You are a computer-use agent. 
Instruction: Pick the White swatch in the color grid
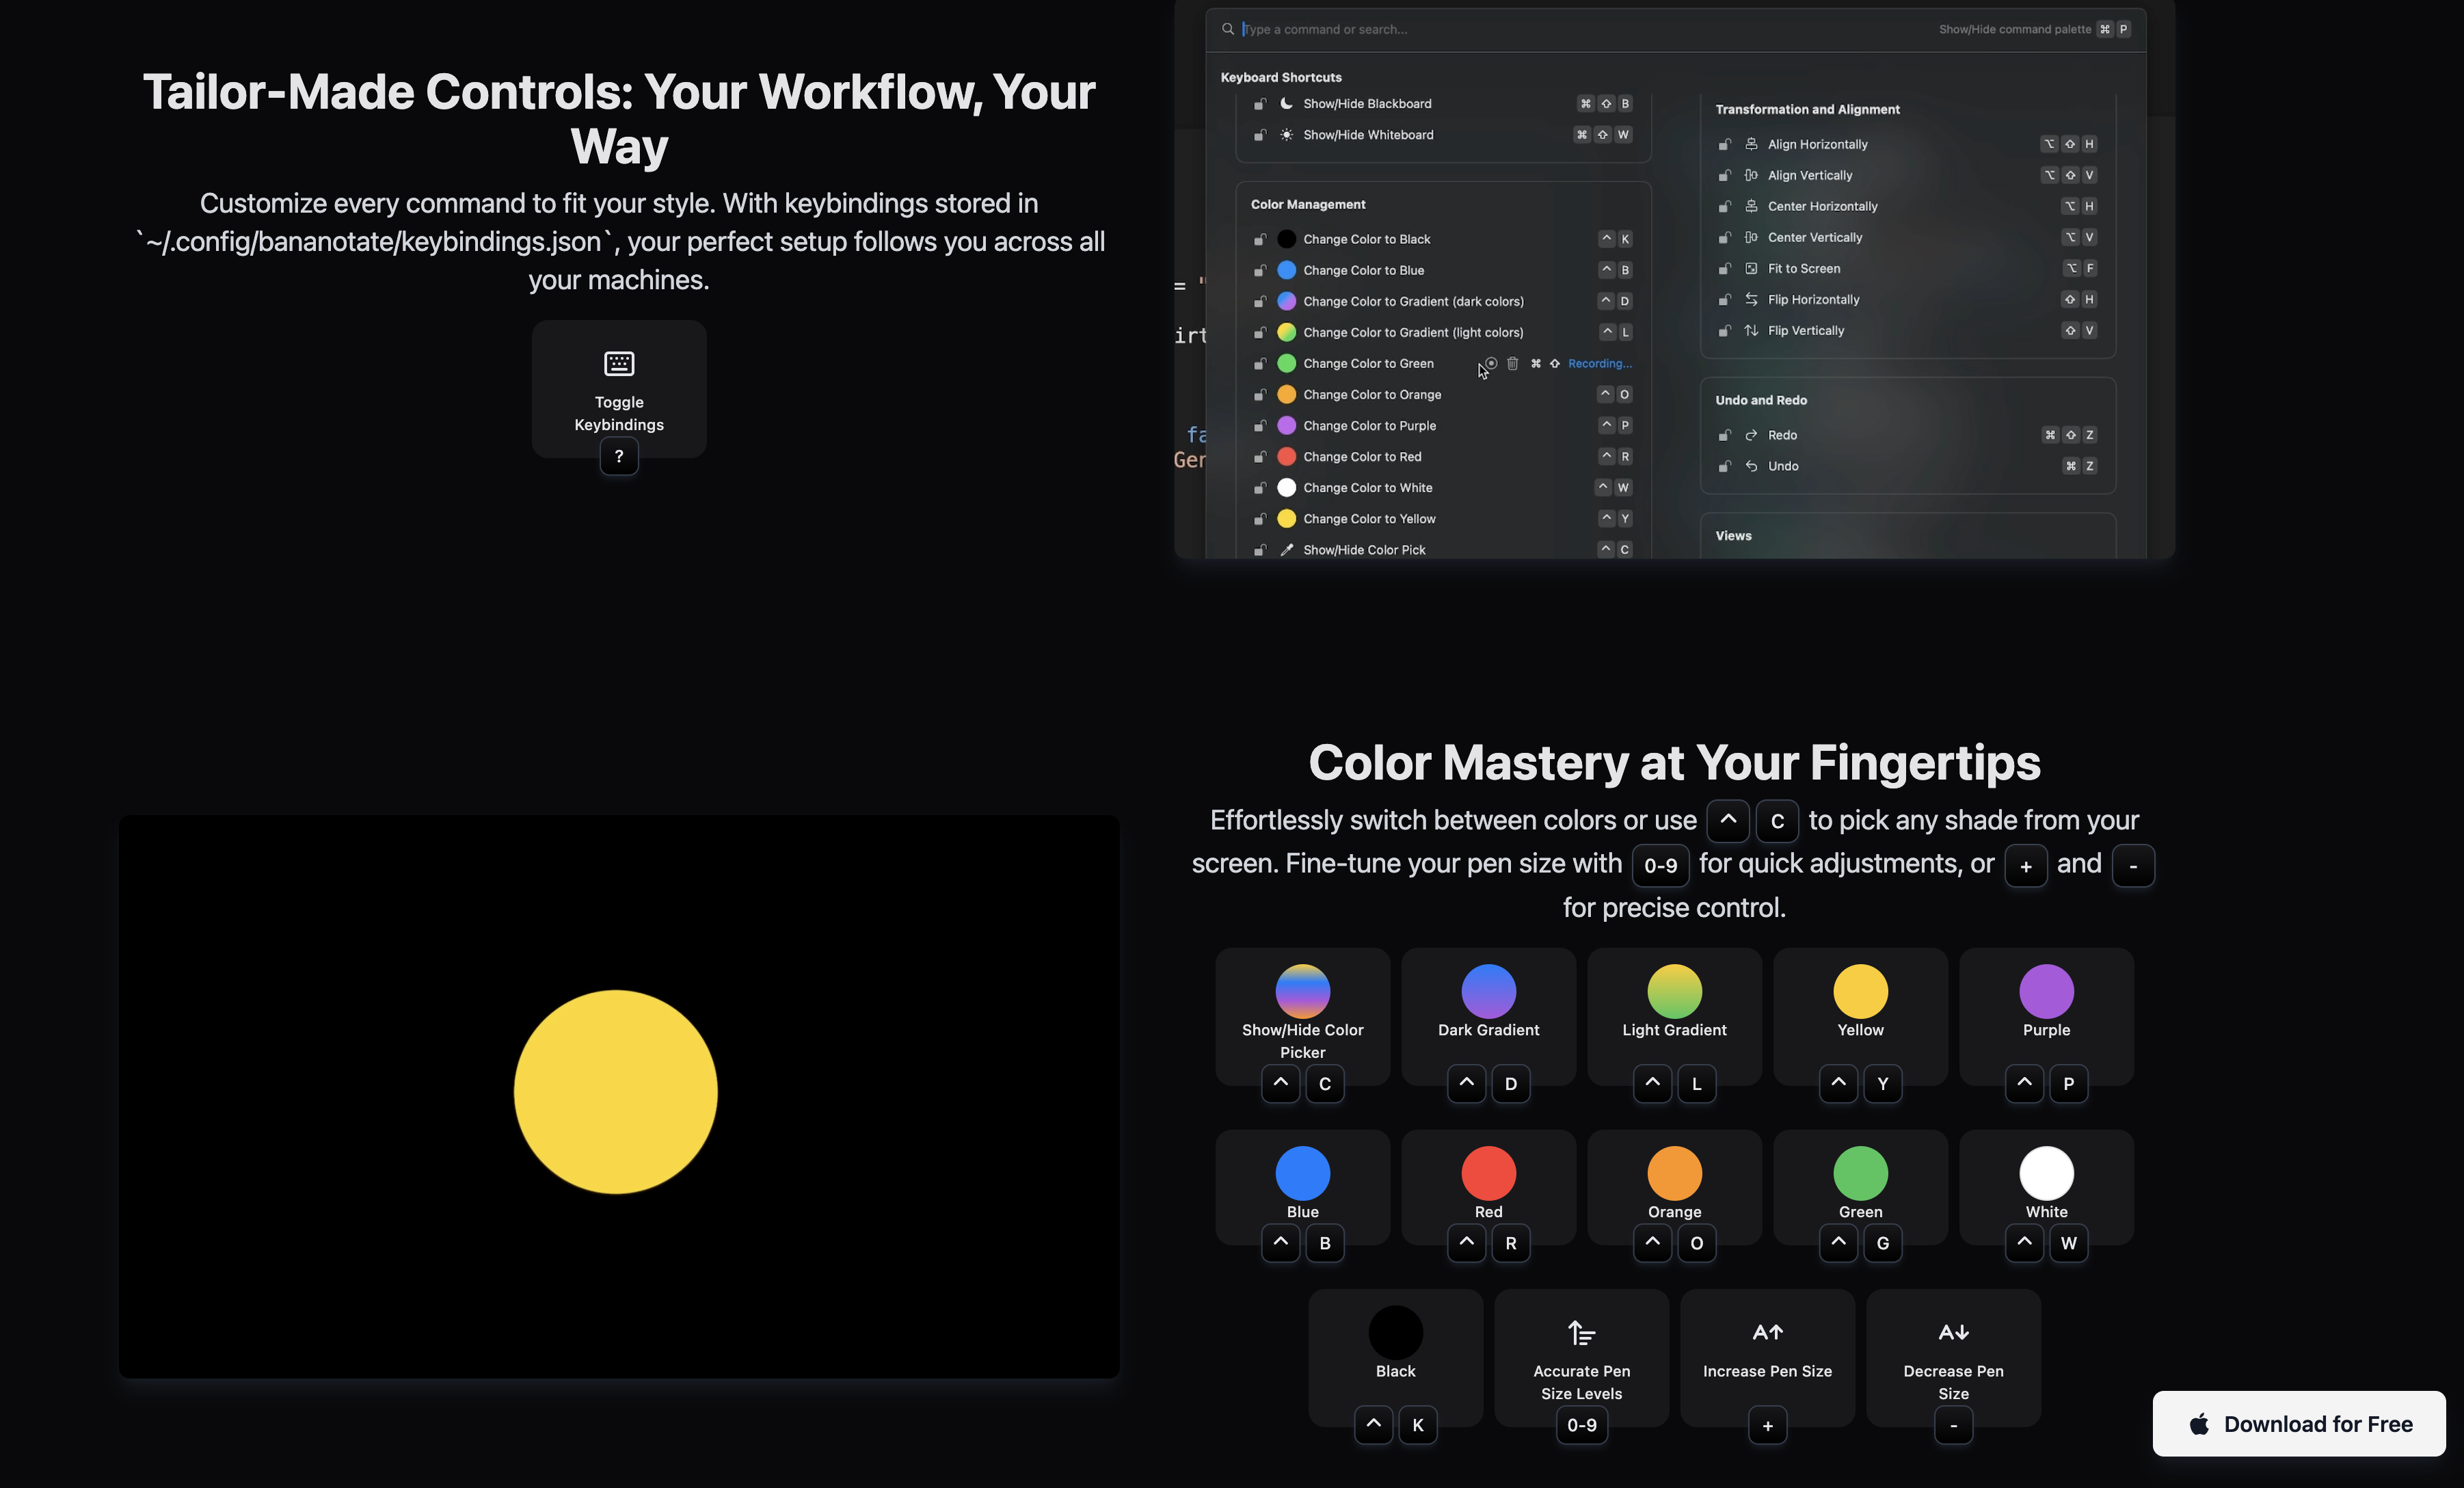2046,1173
